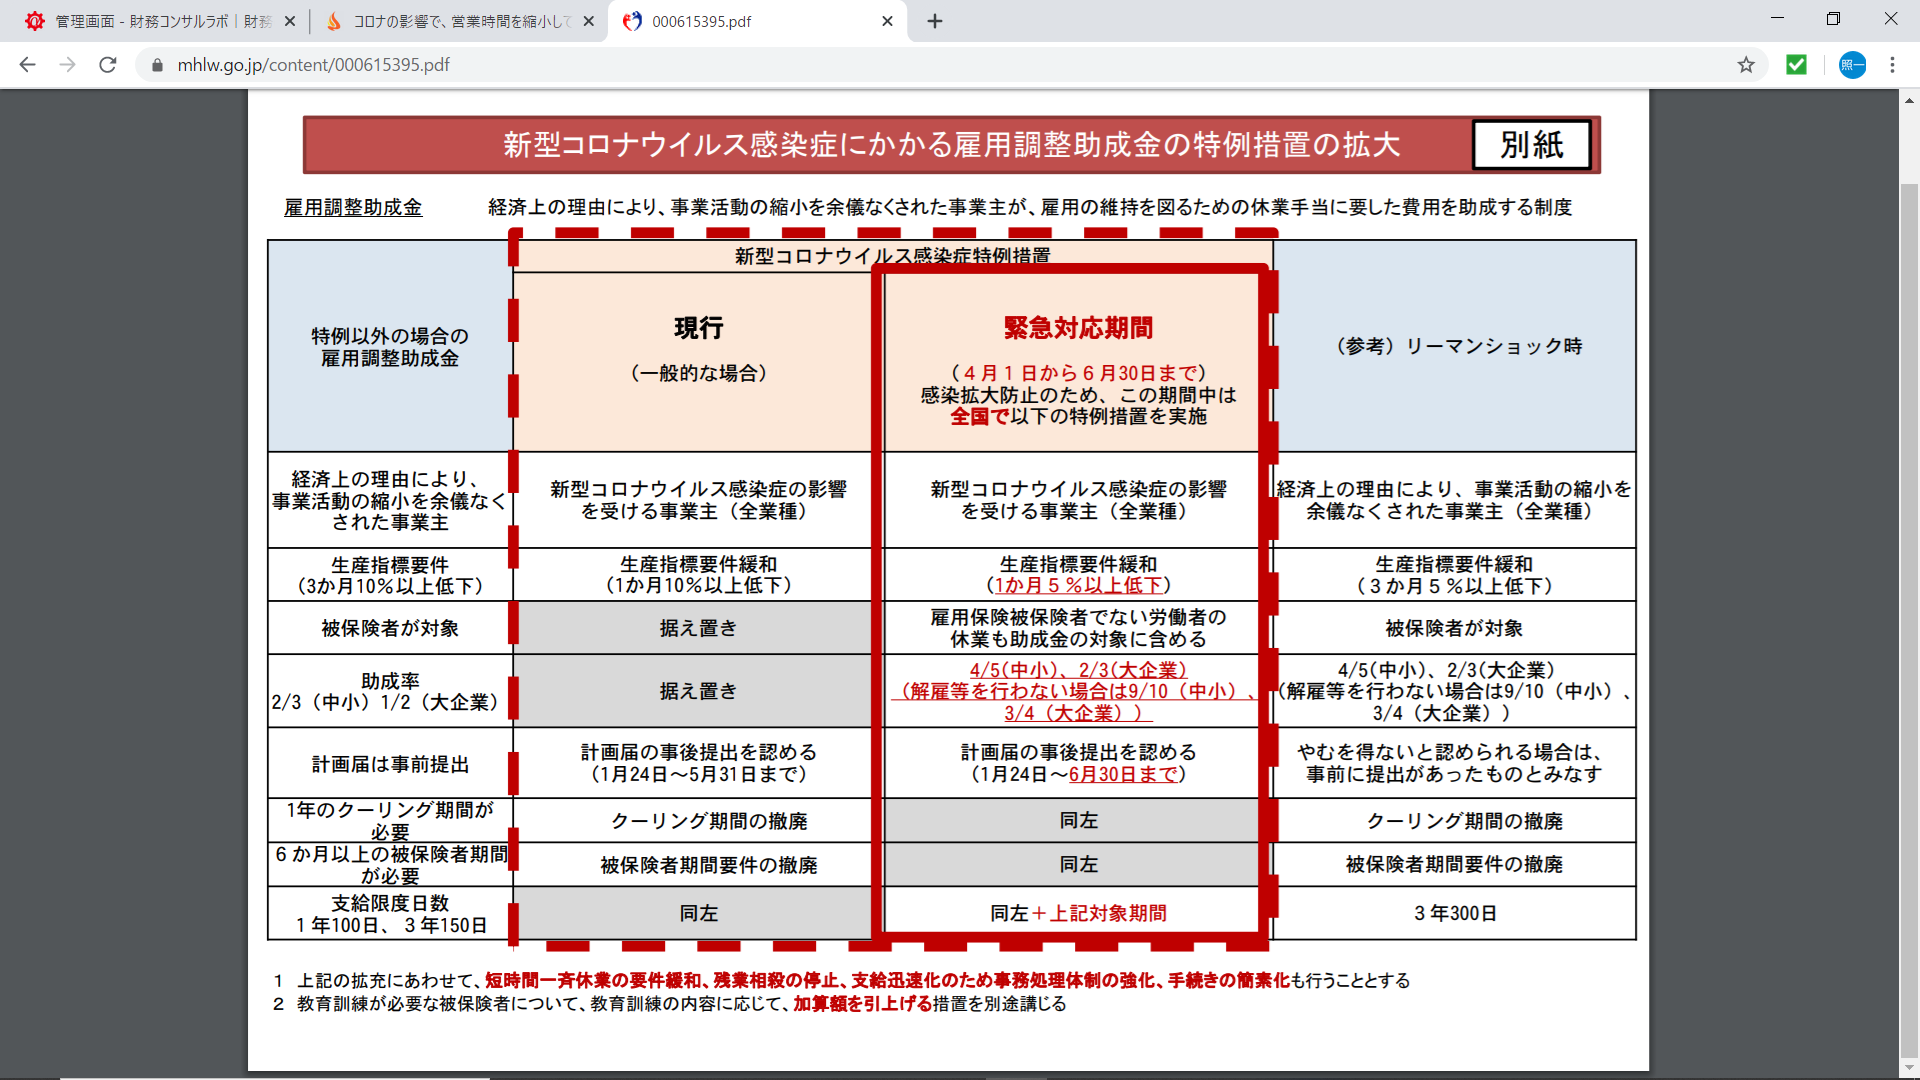Click 6か月以上の被保険者期間が必要 cell

390,865
